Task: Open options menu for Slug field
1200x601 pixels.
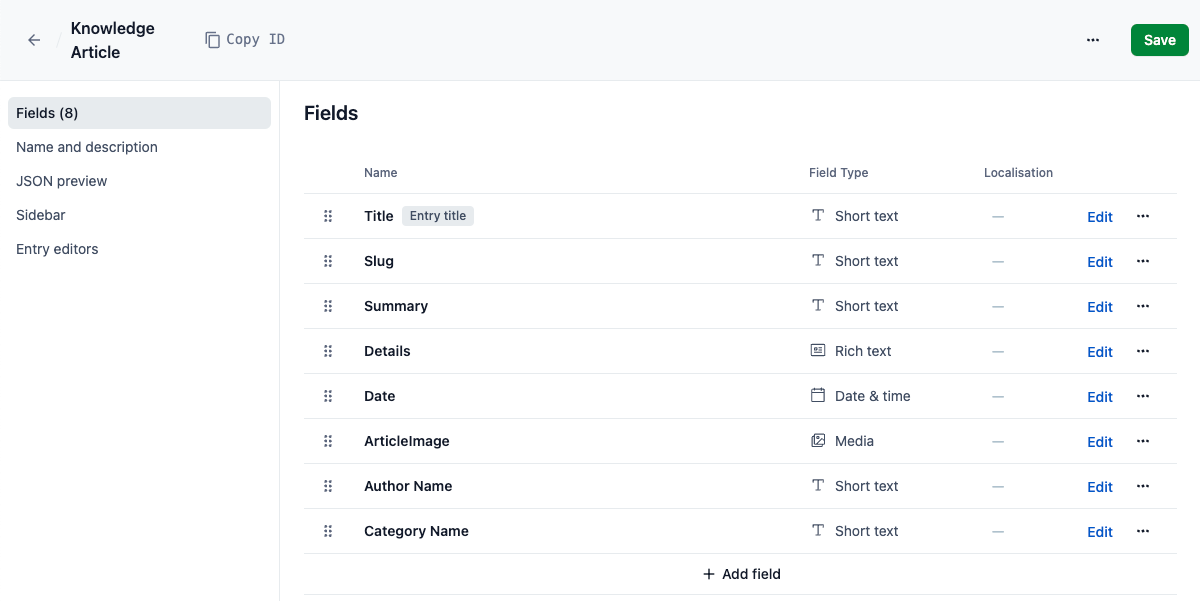Action: pos(1143,261)
